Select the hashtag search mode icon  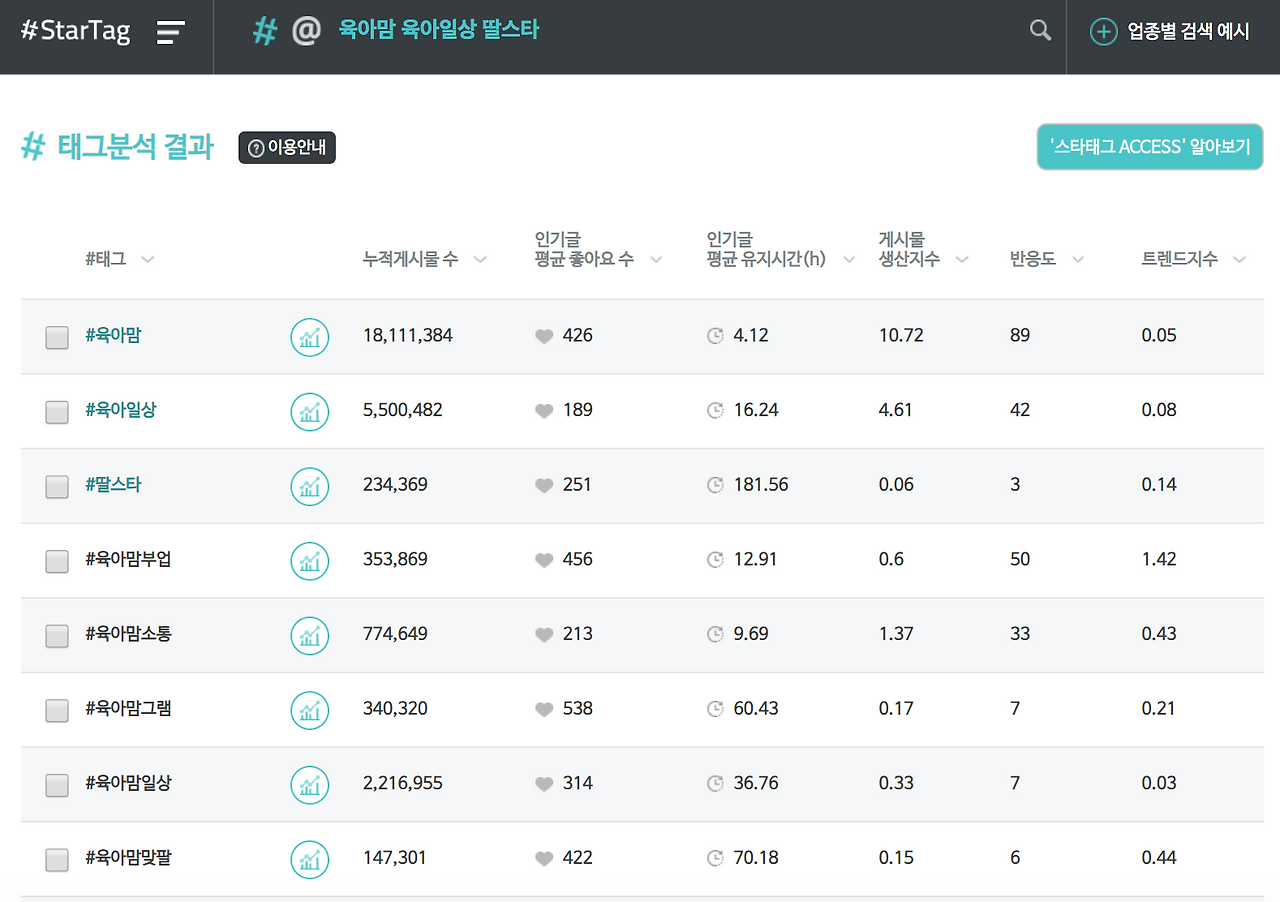tap(264, 31)
